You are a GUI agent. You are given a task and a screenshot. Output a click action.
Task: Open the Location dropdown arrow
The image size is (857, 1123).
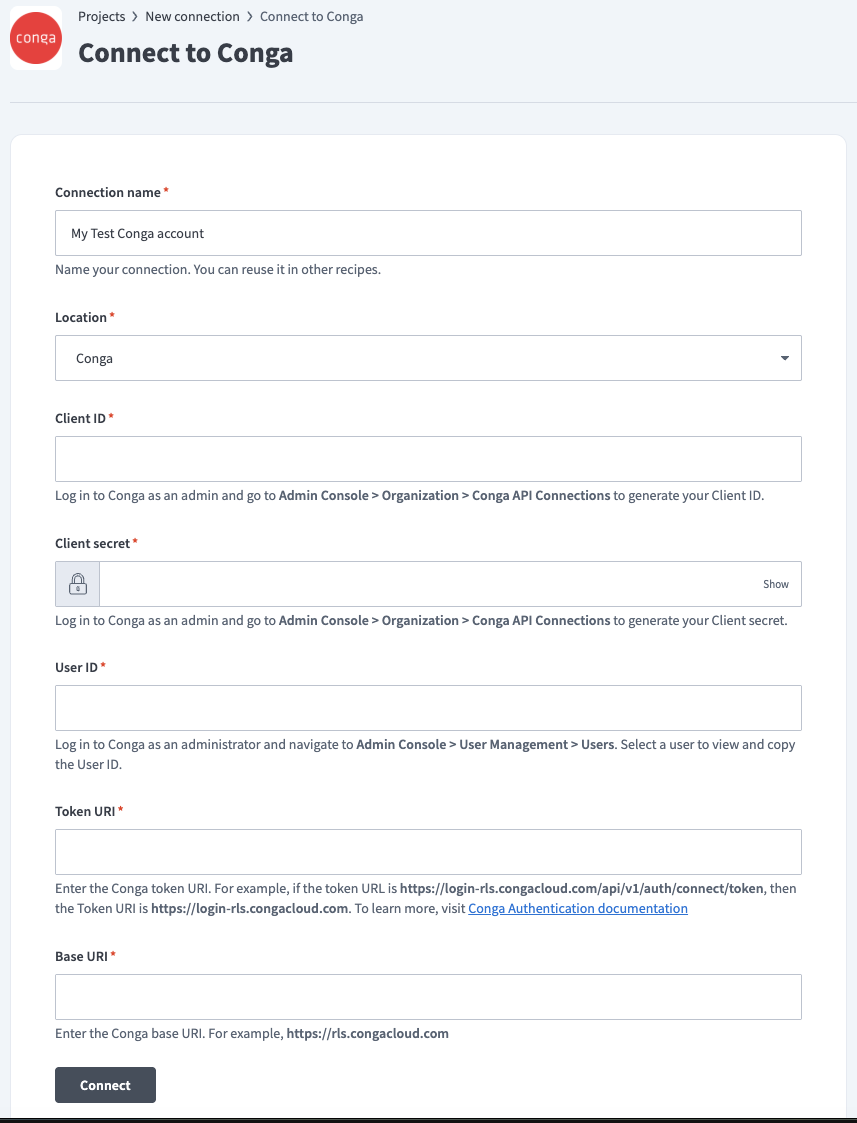click(784, 358)
